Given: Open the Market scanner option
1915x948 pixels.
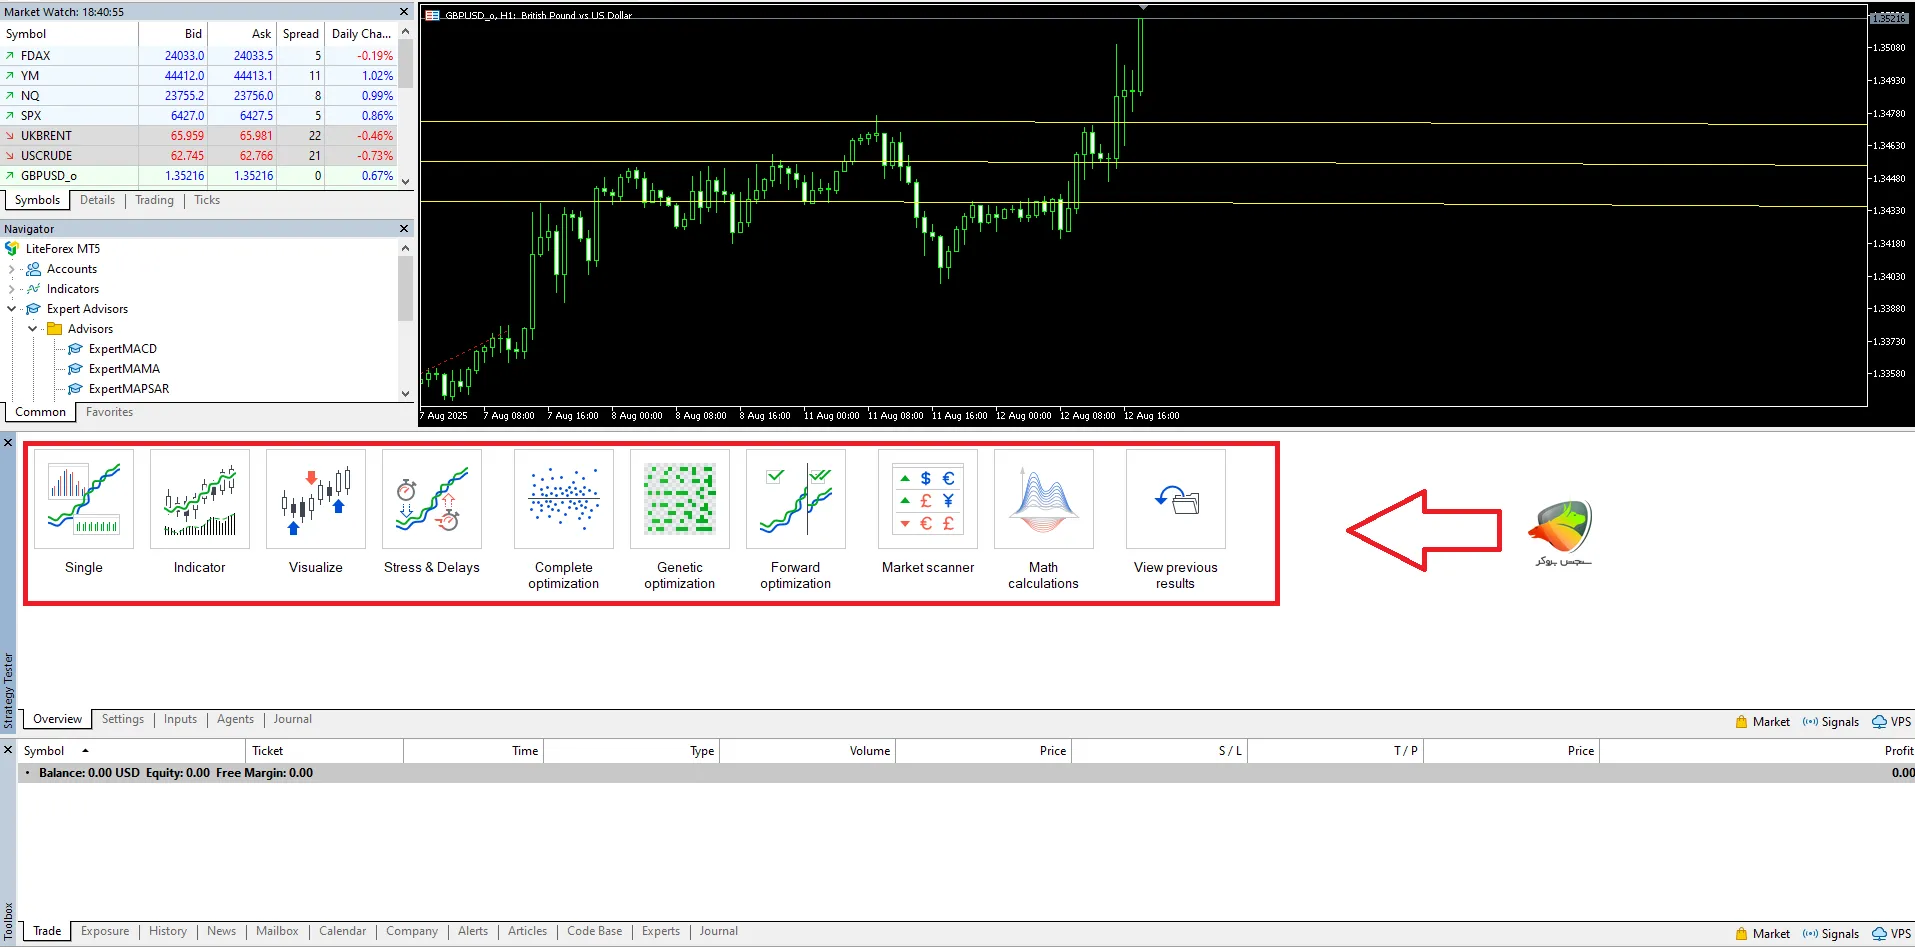Looking at the screenshot, I should click(928, 499).
